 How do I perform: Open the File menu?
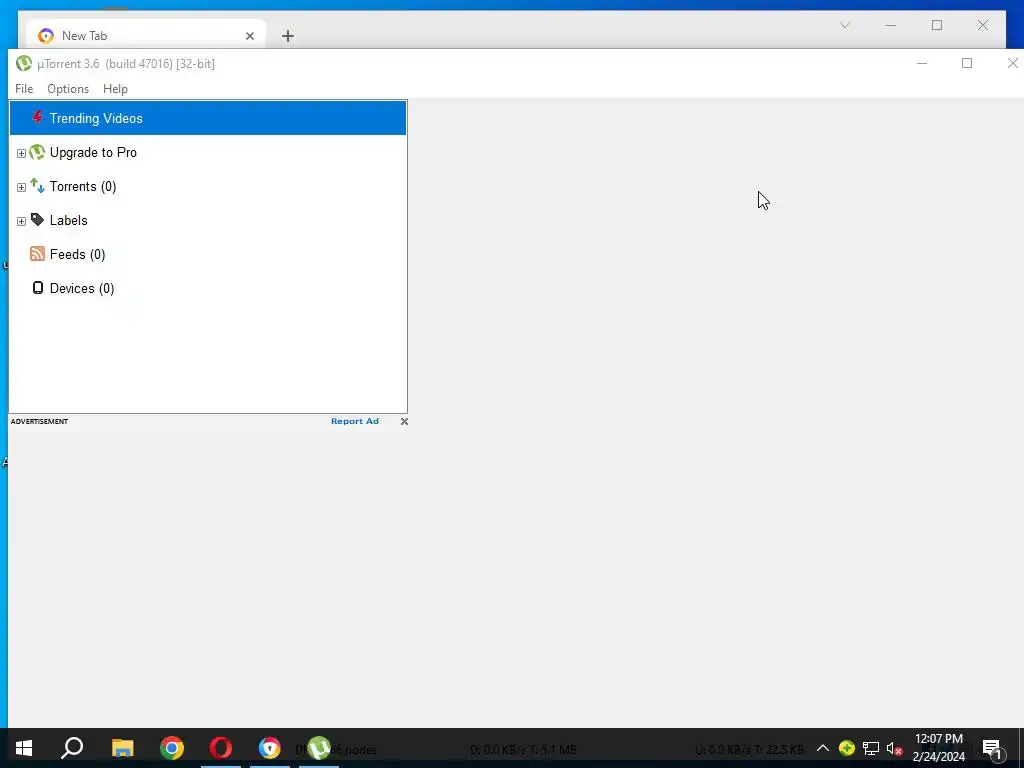tap(24, 89)
